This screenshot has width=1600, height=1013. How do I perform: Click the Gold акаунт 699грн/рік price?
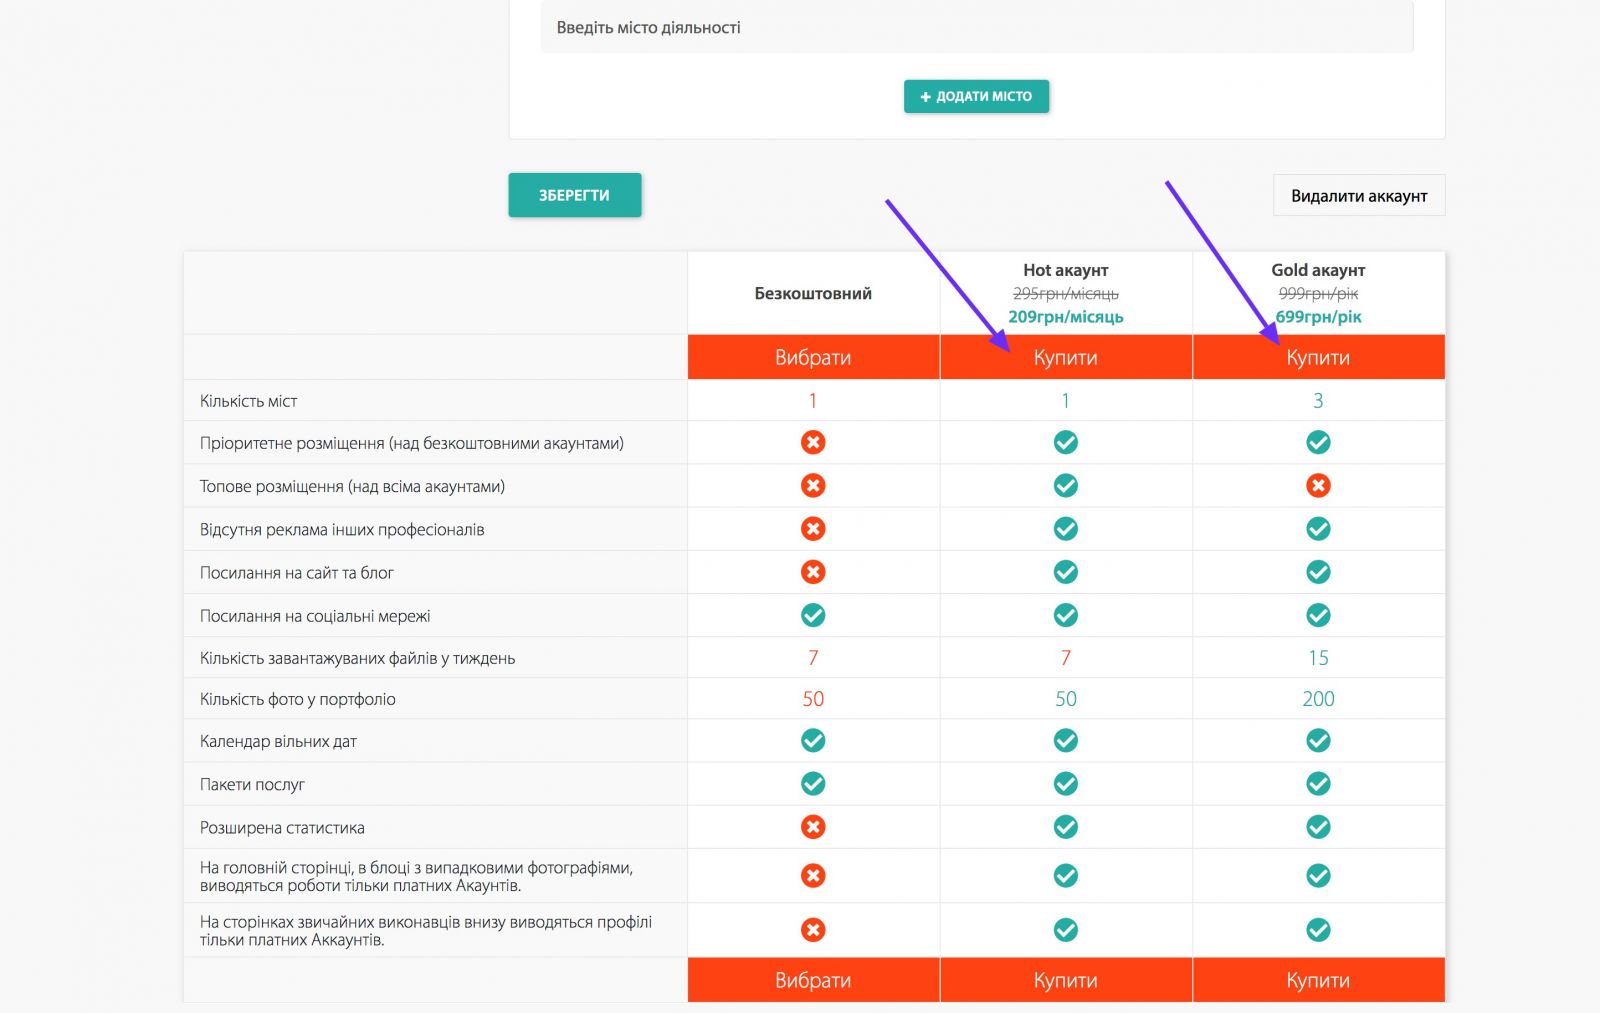click(x=1318, y=317)
